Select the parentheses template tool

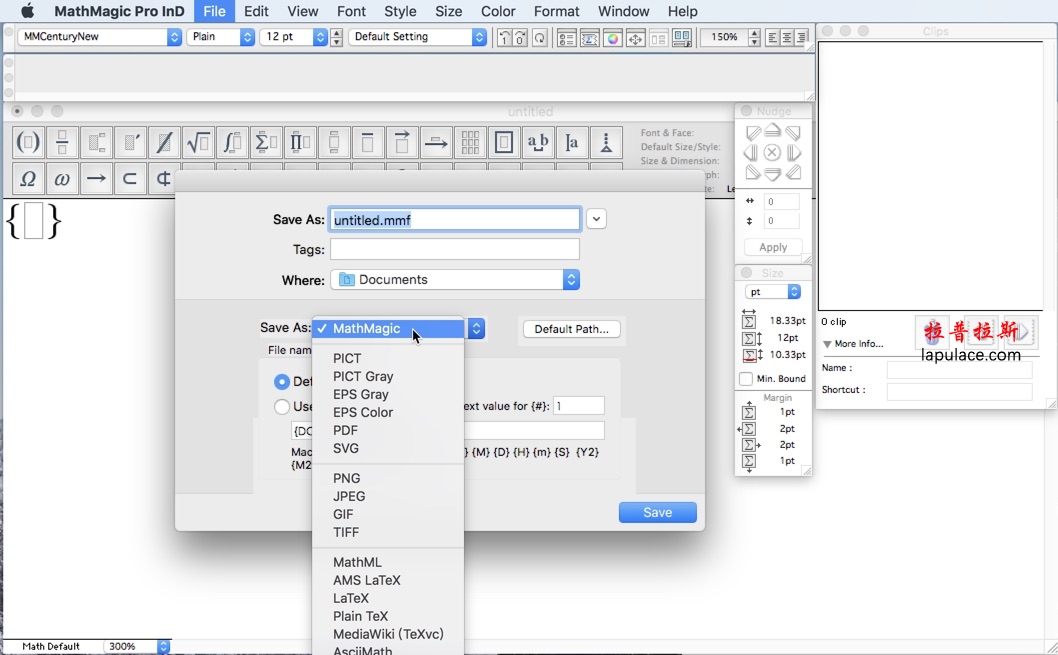tap(27, 142)
